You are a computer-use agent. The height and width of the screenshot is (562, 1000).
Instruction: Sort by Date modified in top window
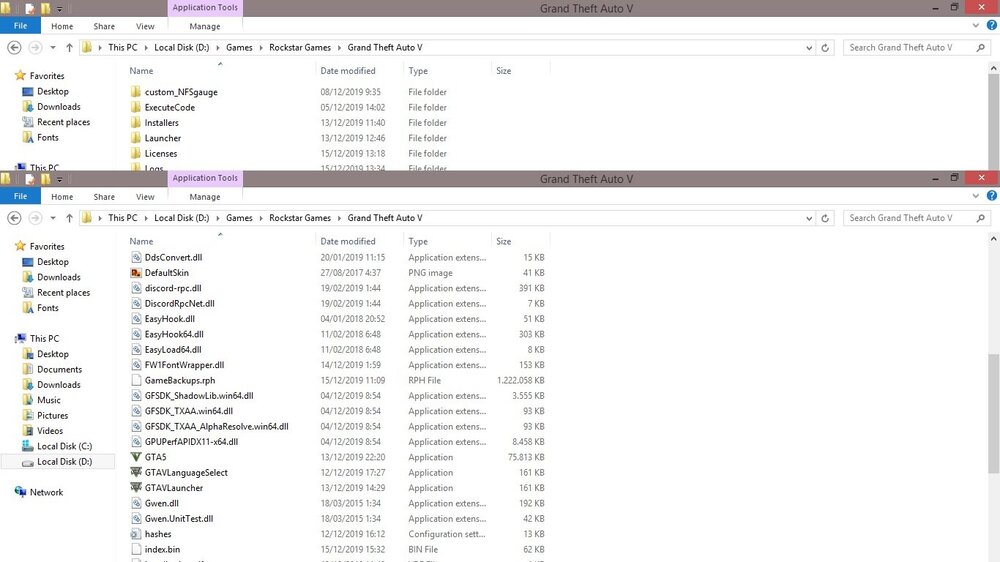pyautogui.click(x=348, y=71)
